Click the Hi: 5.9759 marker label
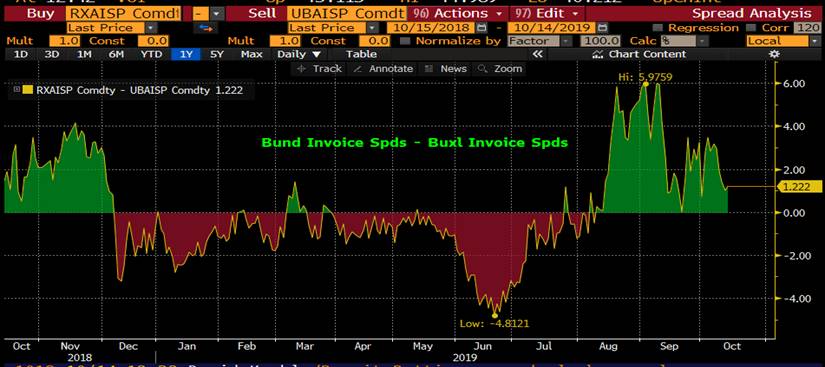 tap(645, 77)
